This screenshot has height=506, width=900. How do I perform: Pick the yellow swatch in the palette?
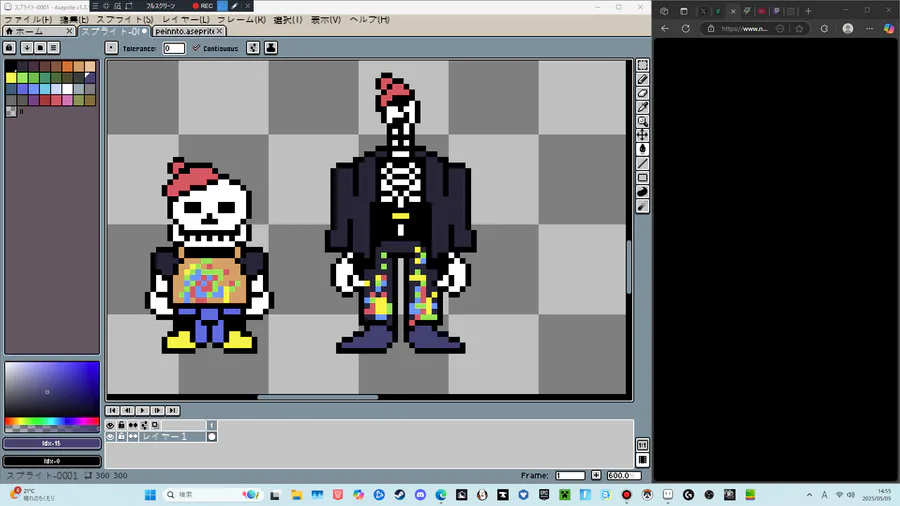(11, 77)
